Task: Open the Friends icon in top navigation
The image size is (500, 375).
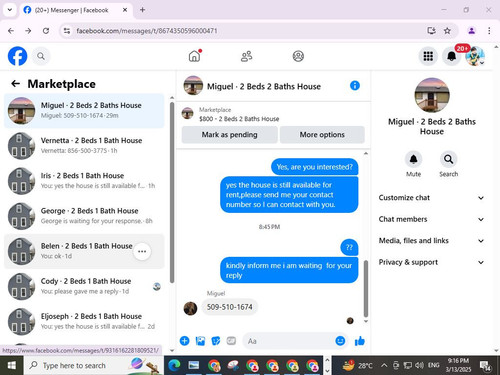Action: tap(246, 56)
